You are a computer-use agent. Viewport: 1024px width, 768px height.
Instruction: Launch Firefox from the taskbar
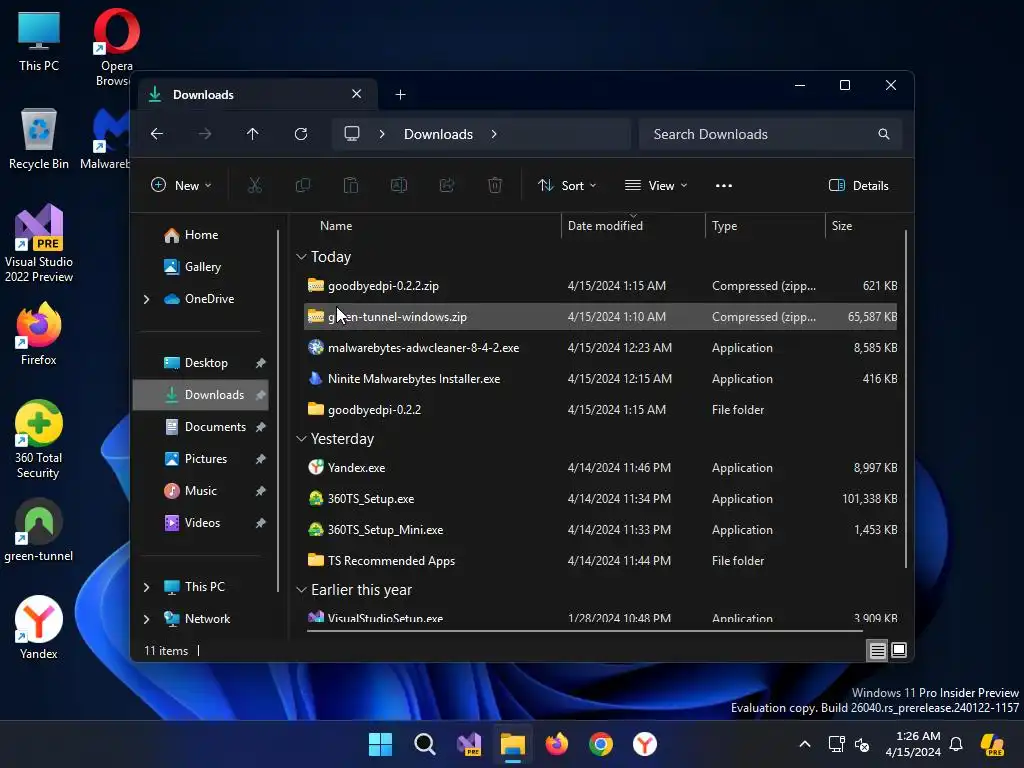557,744
